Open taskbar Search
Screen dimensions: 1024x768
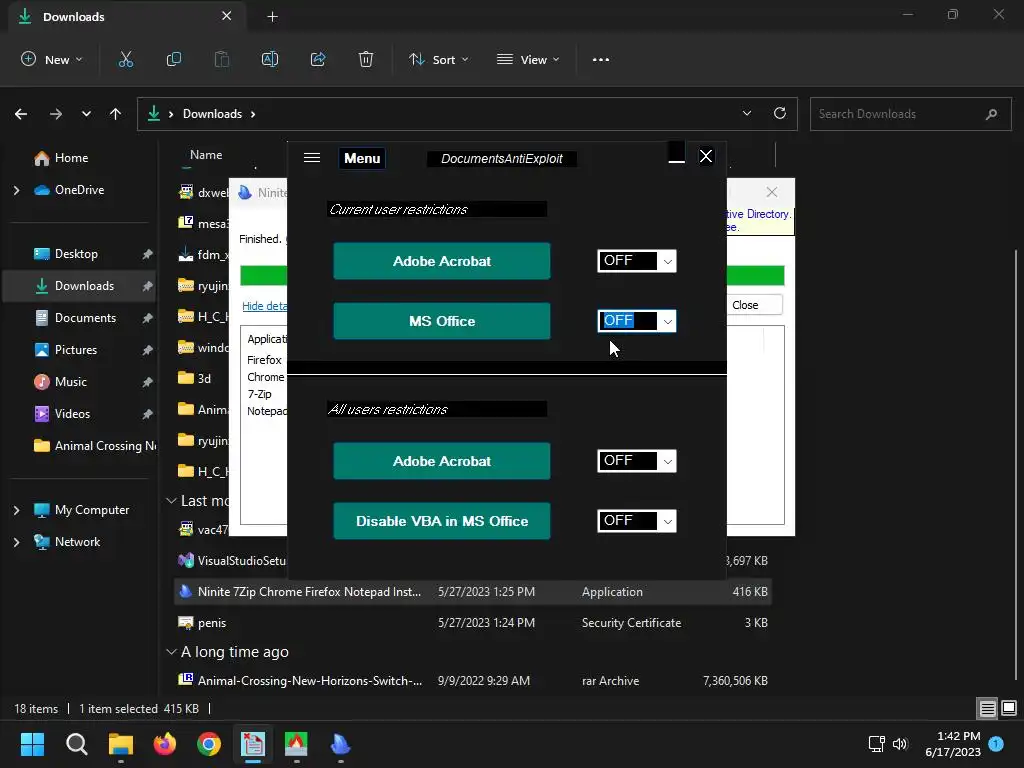pyautogui.click(x=76, y=744)
